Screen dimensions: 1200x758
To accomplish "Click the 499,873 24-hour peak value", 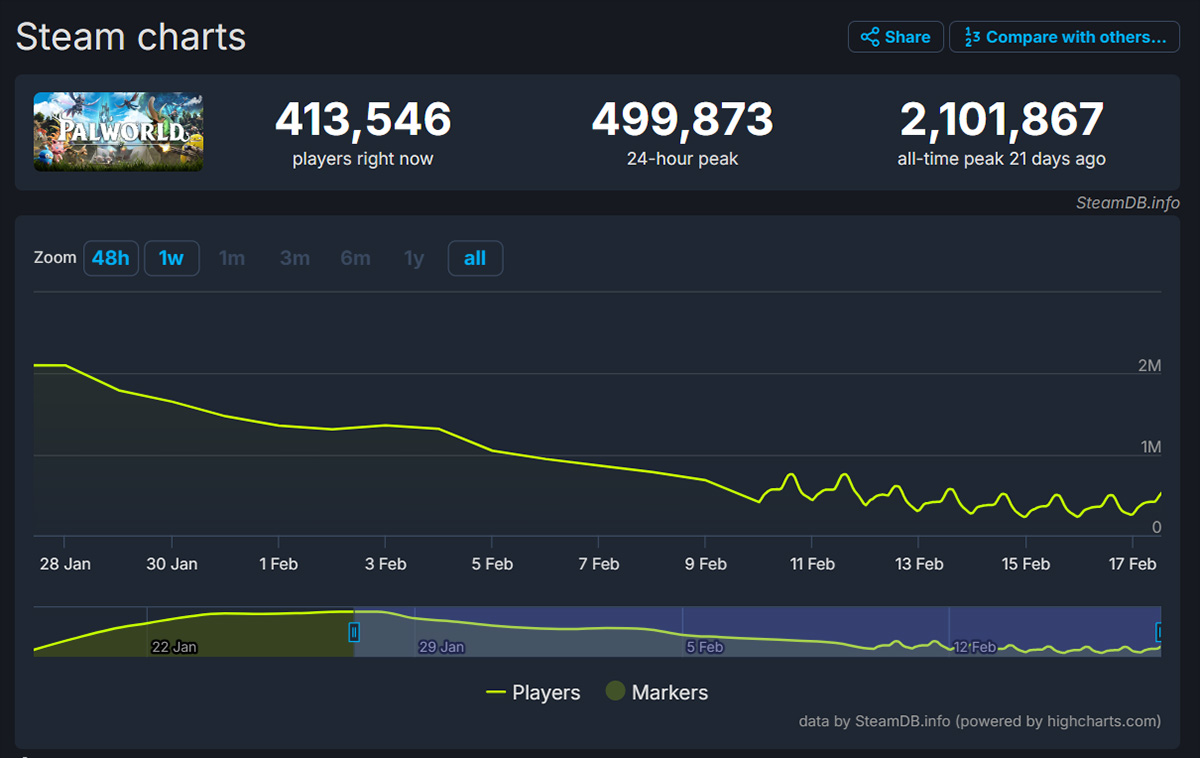I will tap(682, 120).
